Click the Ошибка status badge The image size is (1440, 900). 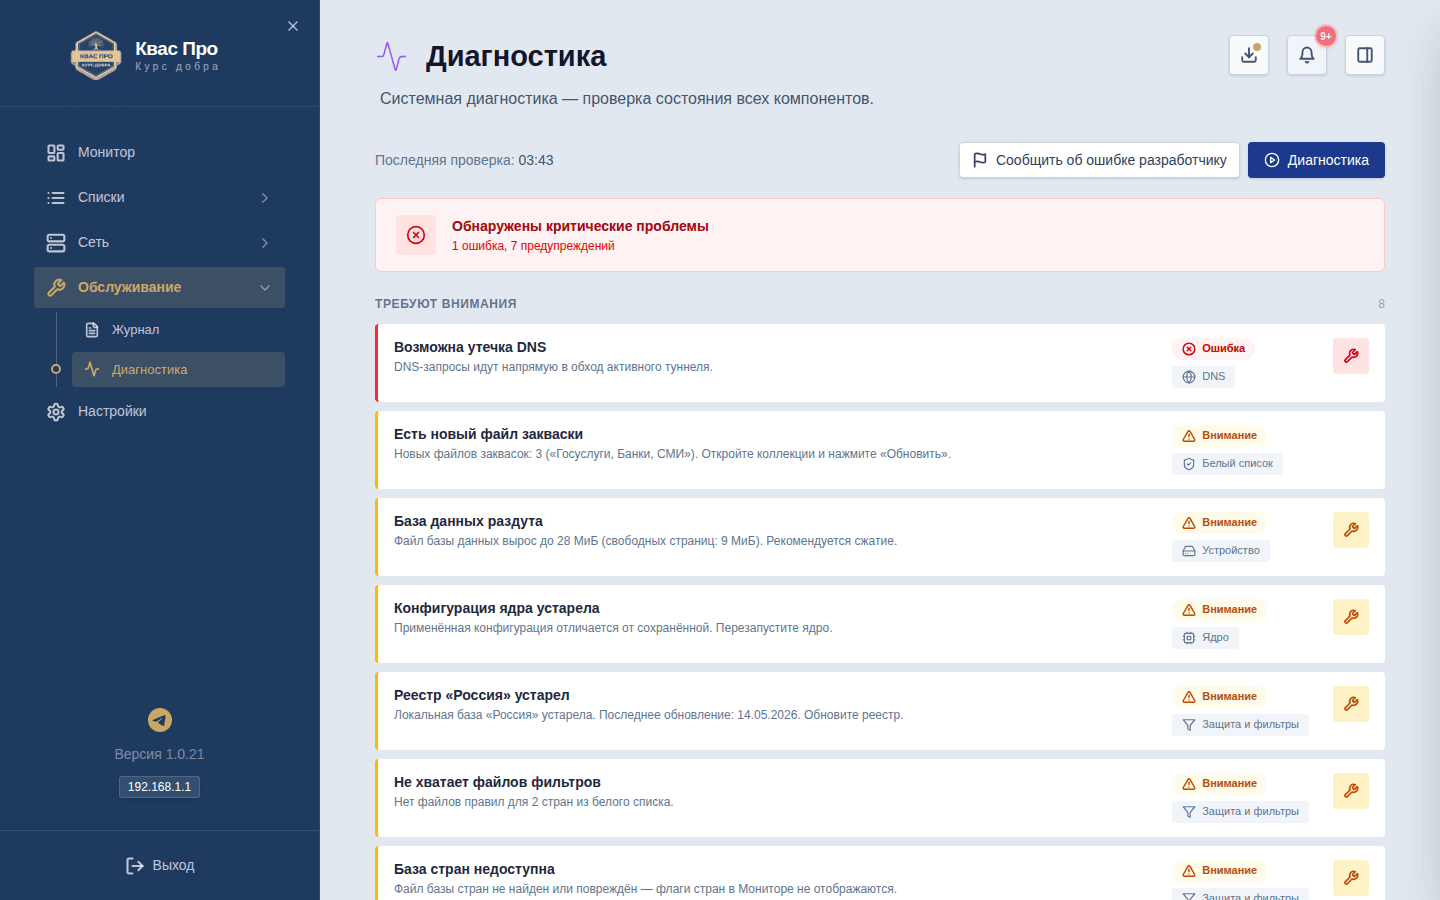(x=1213, y=349)
